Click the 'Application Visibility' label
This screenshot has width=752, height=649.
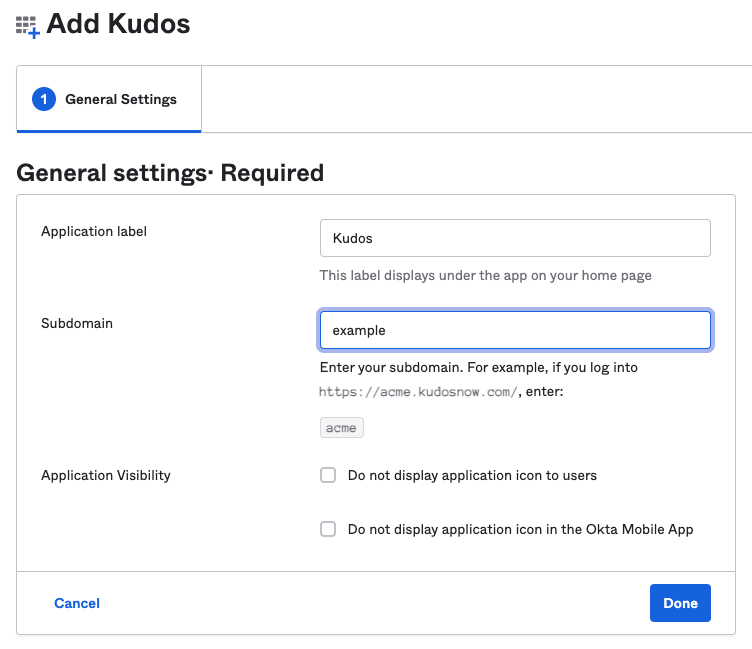[x=106, y=475]
